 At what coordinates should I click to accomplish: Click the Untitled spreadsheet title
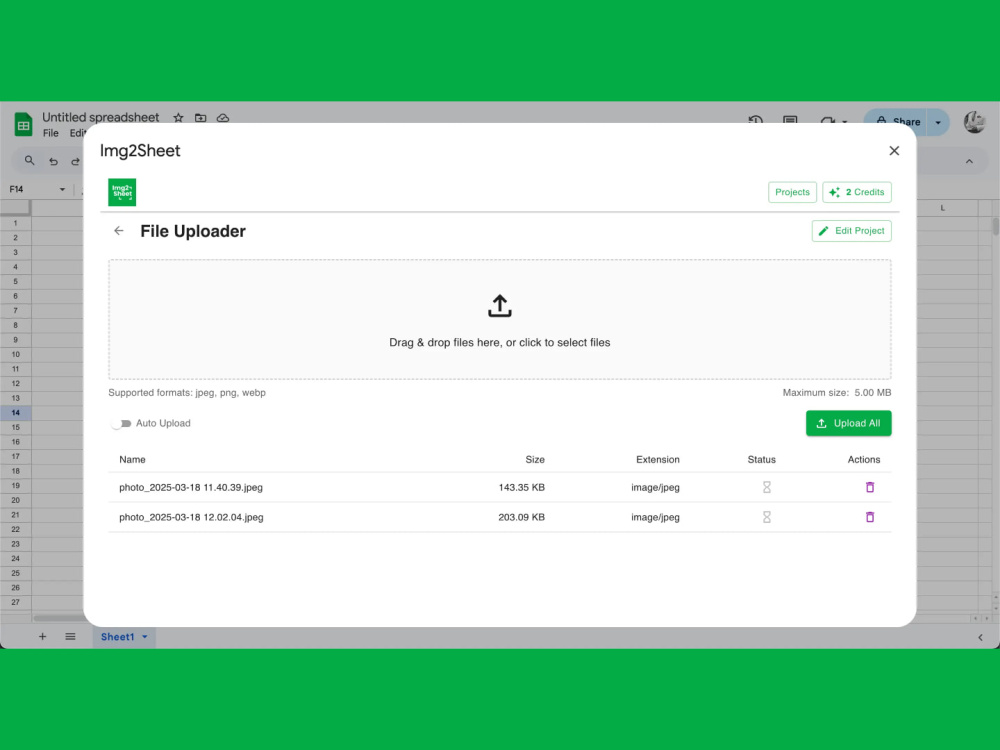101,117
